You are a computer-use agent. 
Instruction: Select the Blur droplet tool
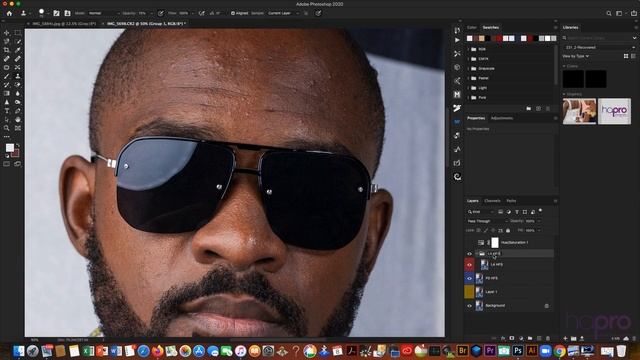click(x=18, y=93)
